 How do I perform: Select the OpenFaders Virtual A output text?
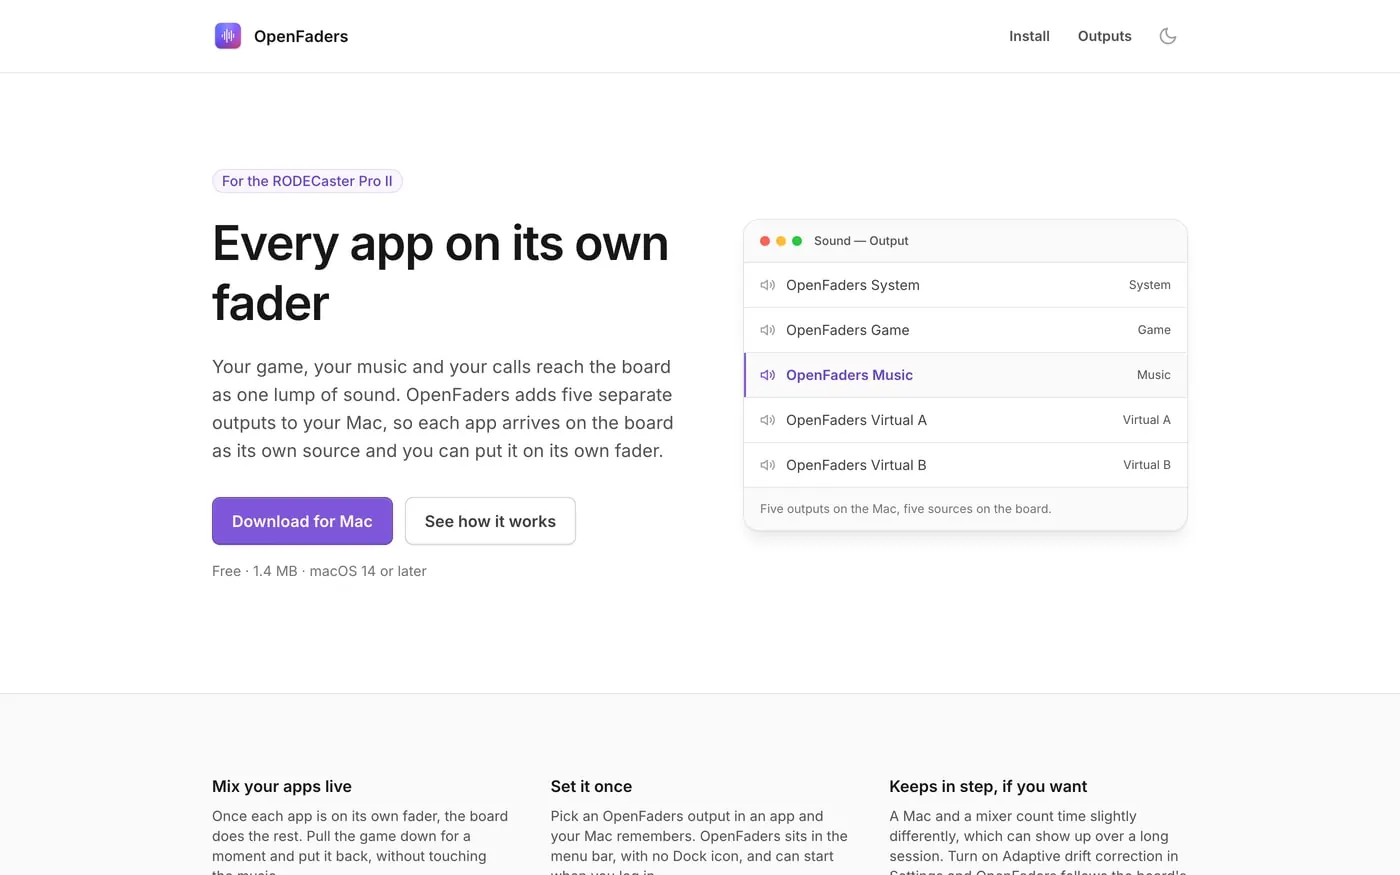[x=856, y=420]
